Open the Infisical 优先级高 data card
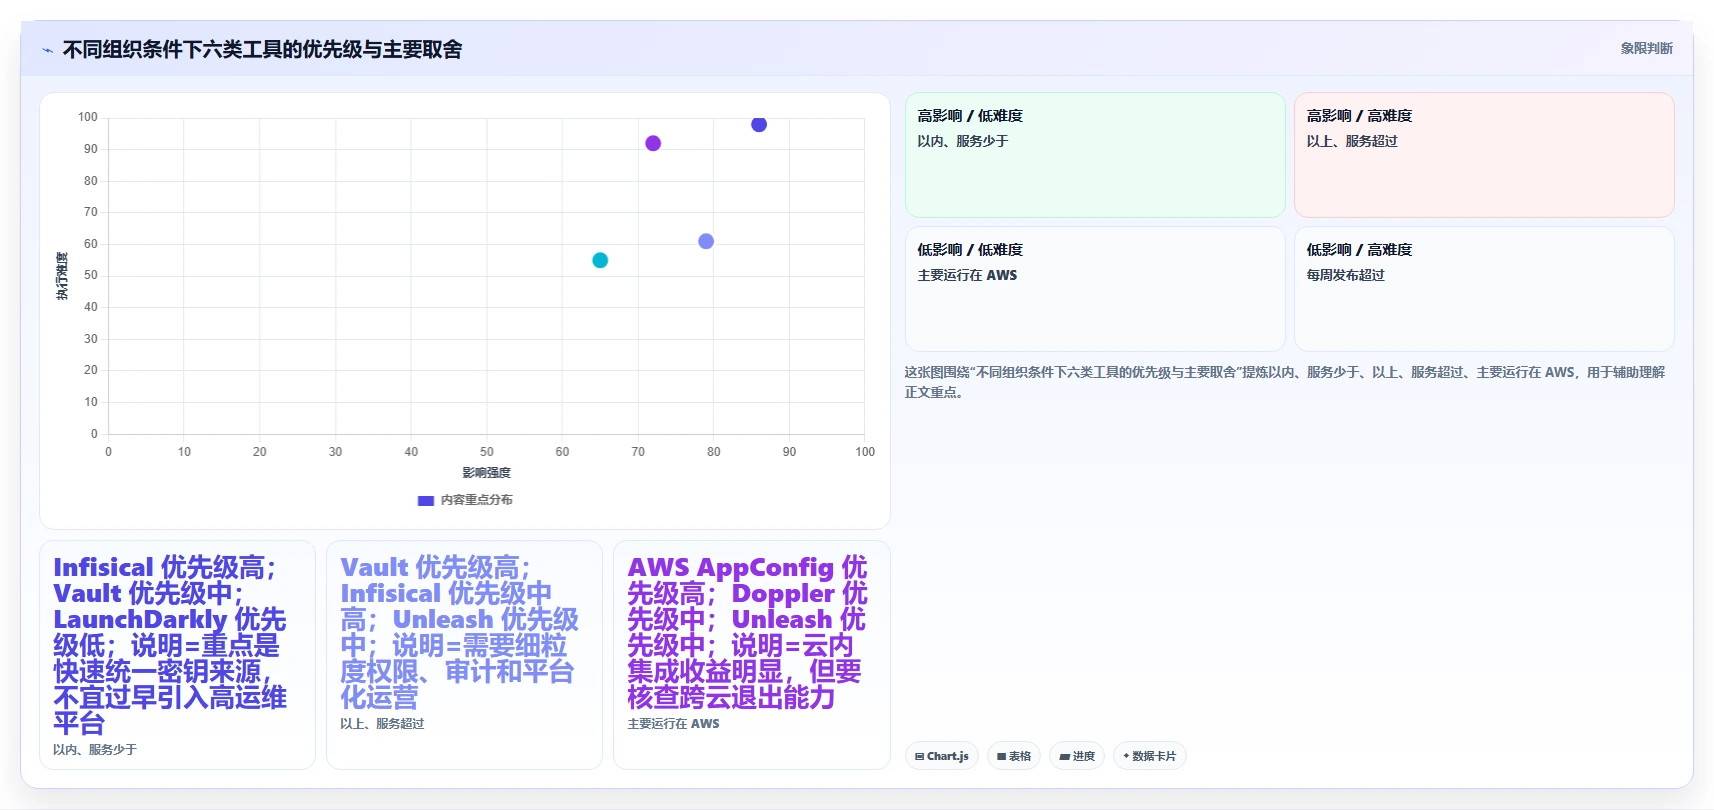 177,655
